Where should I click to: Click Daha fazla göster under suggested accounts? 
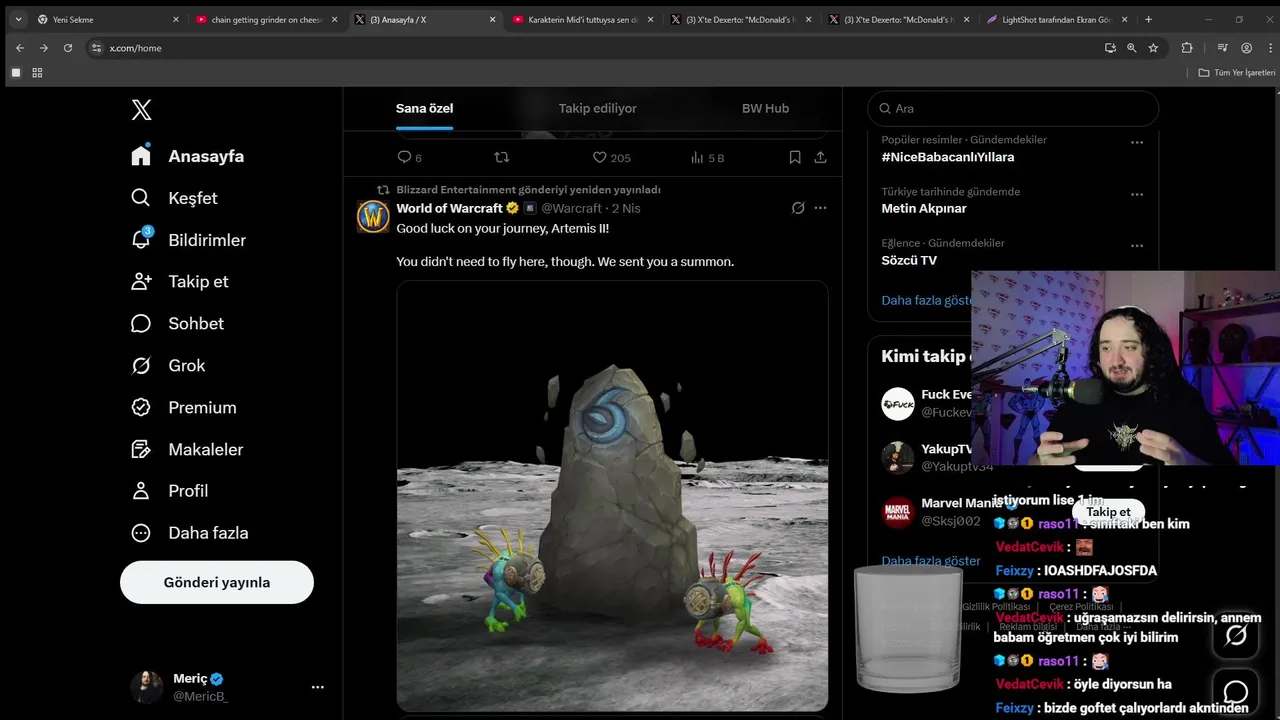931,561
